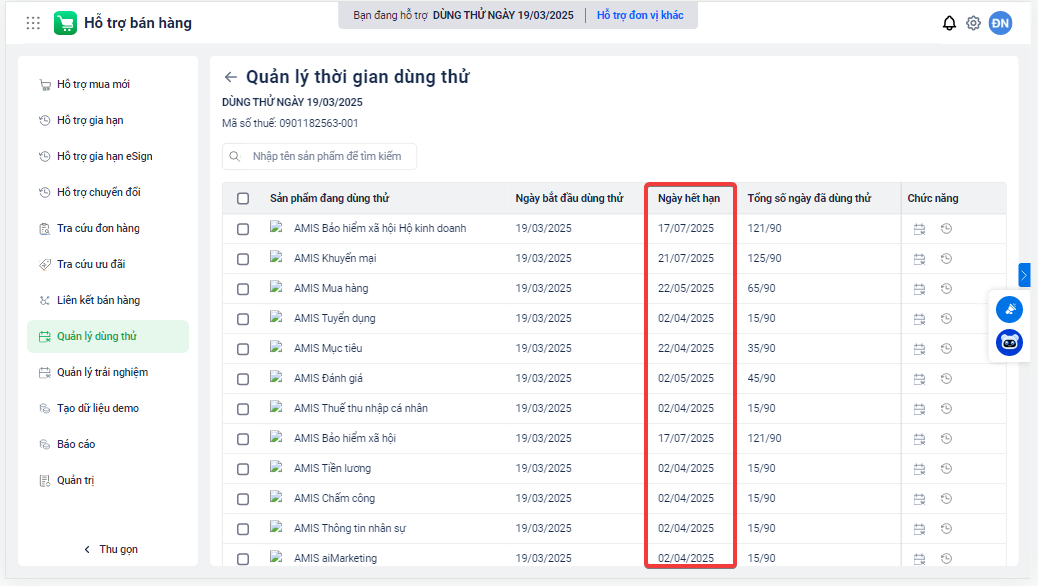1038x586 pixels.
Task: Open Tra cứu ưu đãi
Action: [x=108, y=264]
